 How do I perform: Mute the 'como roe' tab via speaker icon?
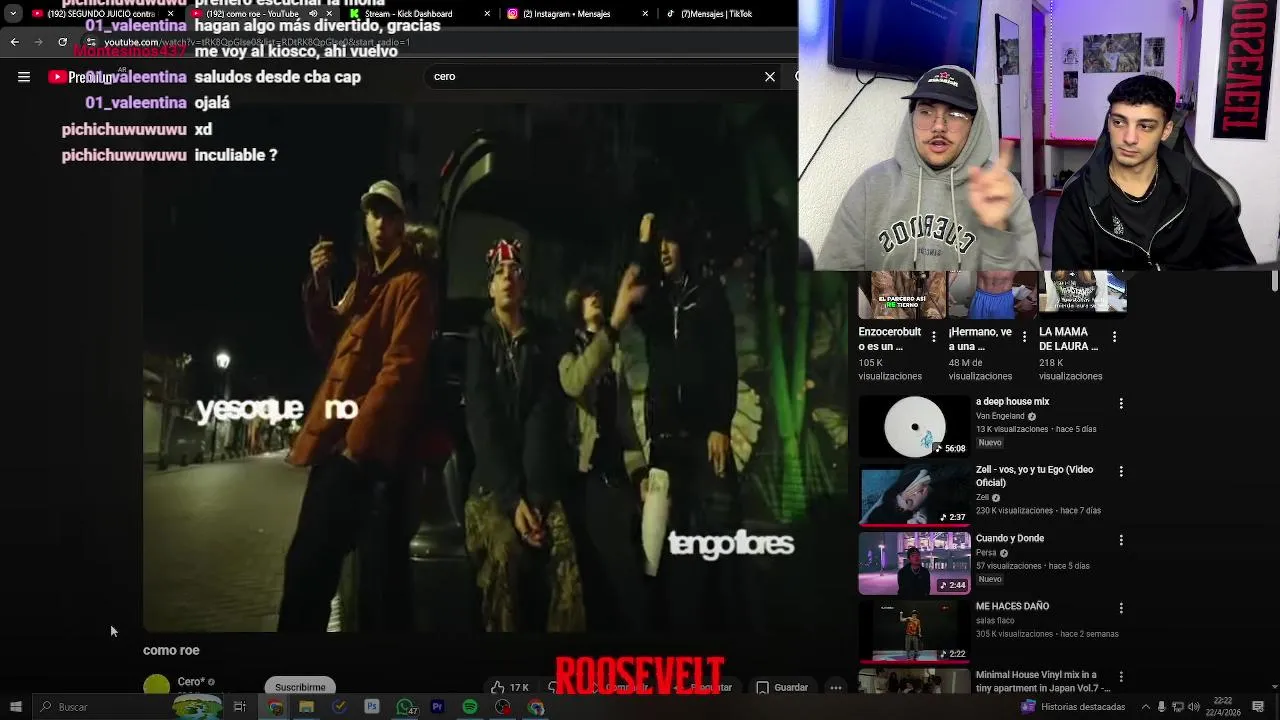coord(312,14)
